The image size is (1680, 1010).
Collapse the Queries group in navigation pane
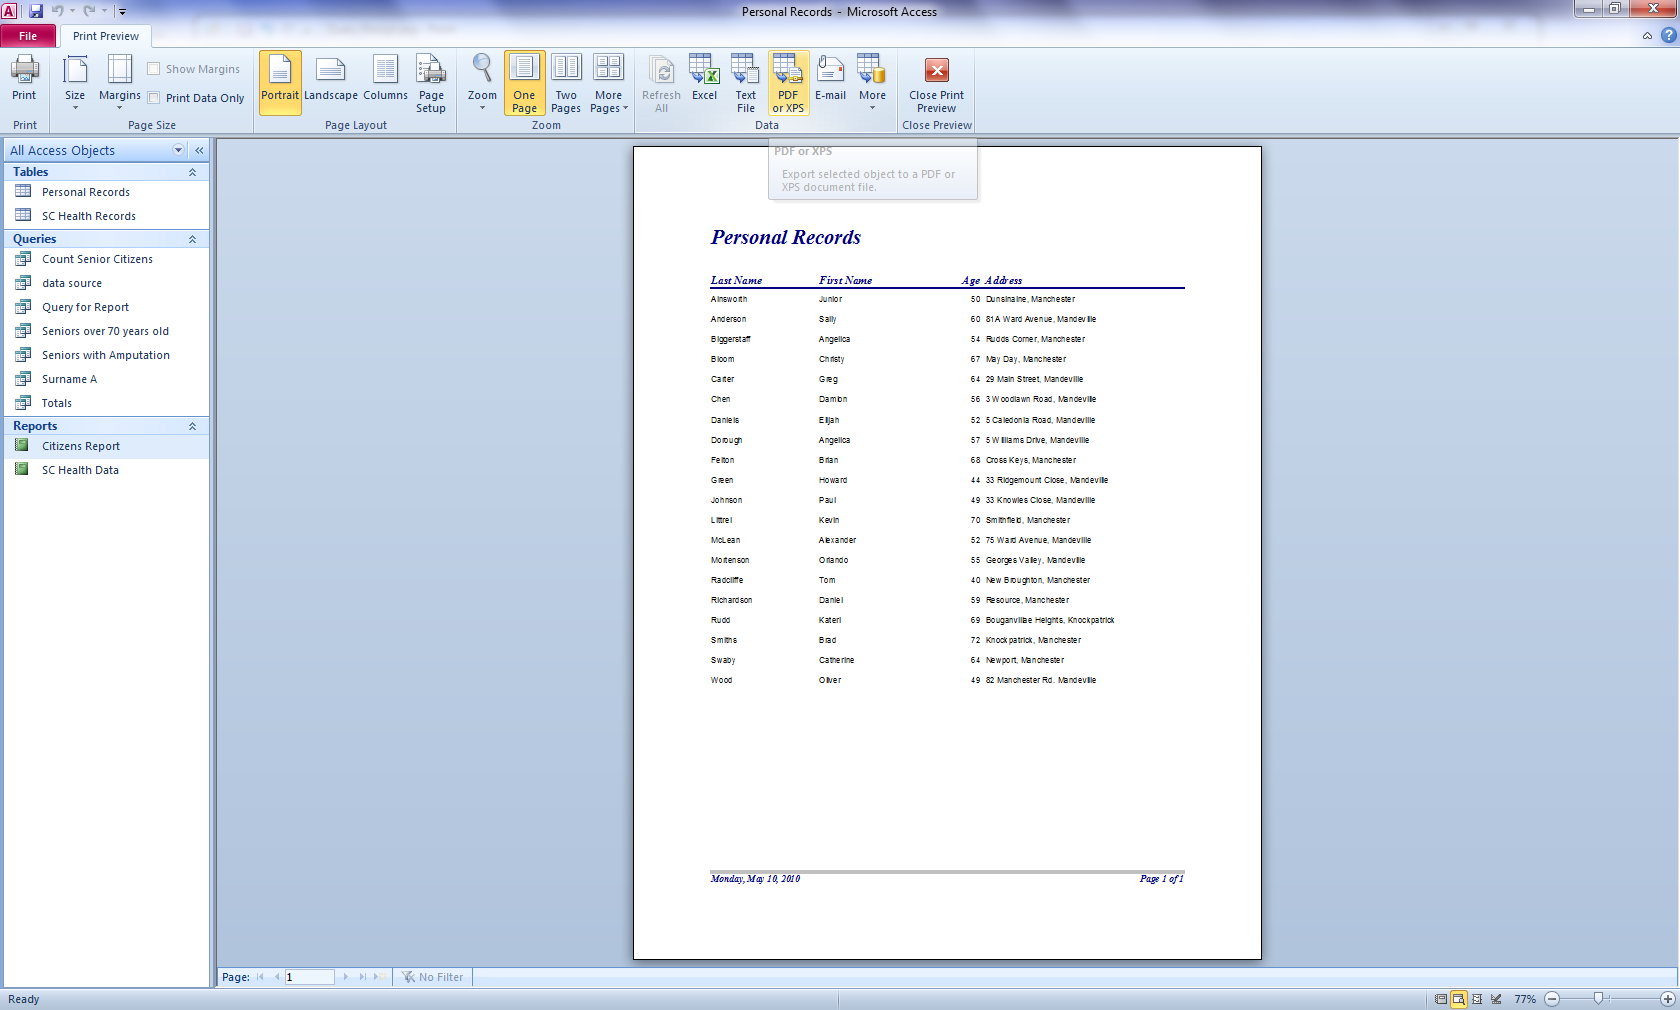[192, 239]
